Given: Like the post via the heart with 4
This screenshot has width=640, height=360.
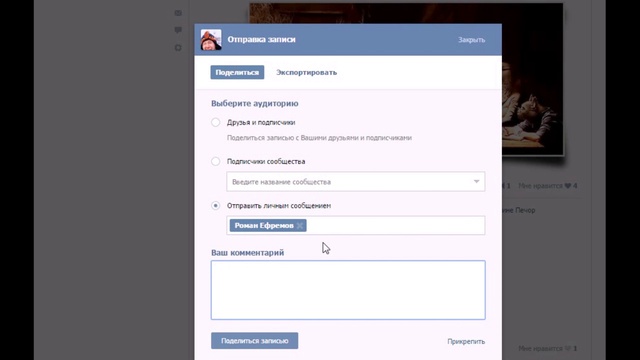Looking at the screenshot, I should coord(568,186).
